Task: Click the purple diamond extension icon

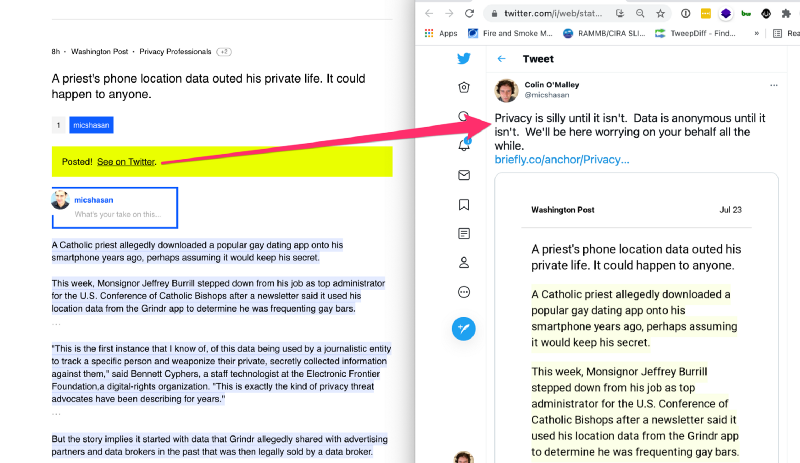Action: (x=726, y=14)
